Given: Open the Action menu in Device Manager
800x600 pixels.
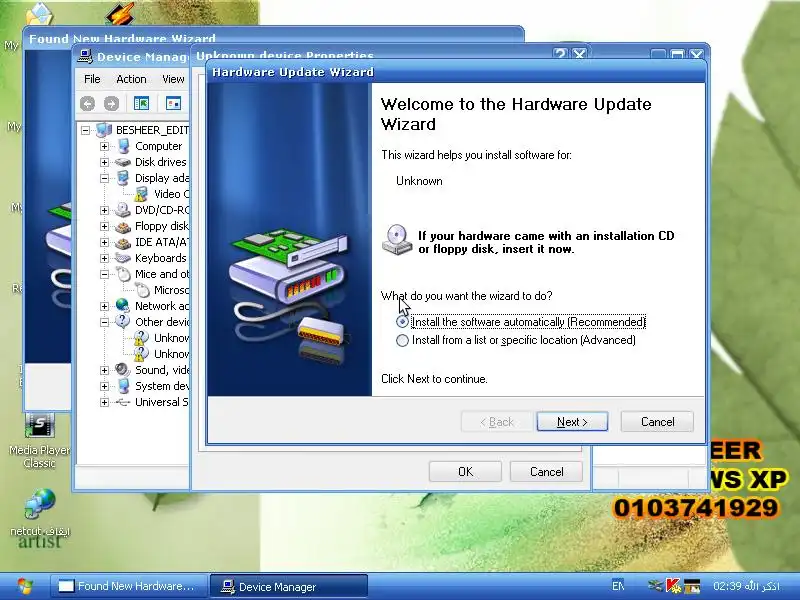Looking at the screenshot, I should coord(131,79).
